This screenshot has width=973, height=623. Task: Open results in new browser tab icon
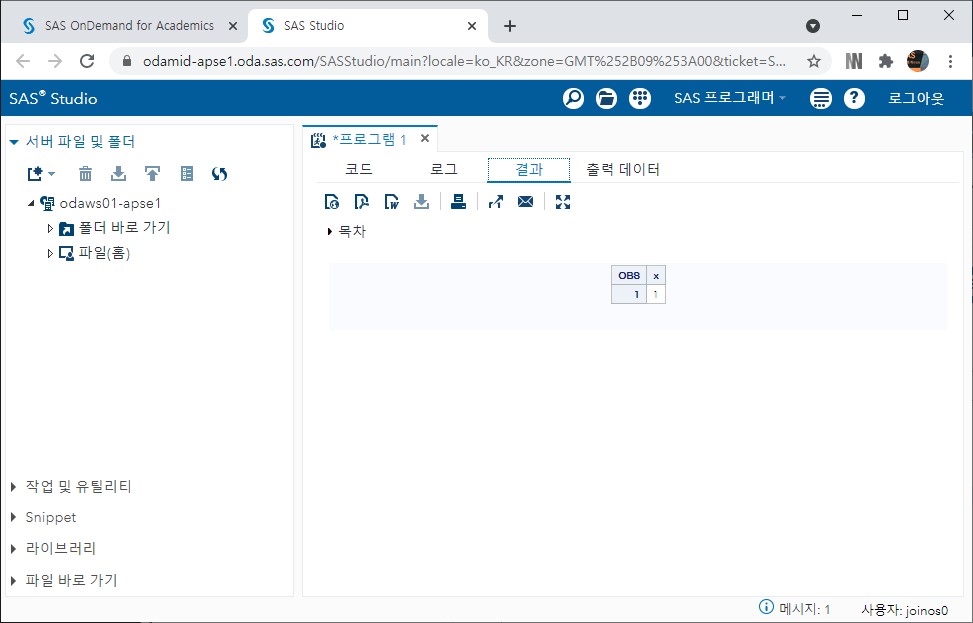pyautogui.click(x=496, y=202)
